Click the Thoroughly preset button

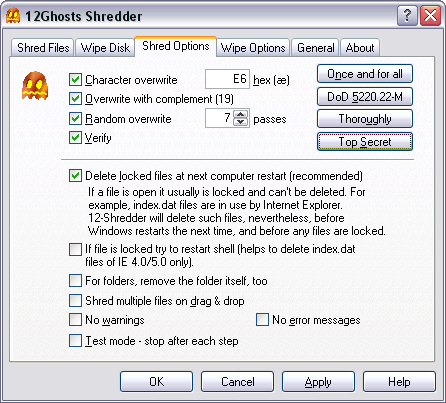tap(365, 119)
